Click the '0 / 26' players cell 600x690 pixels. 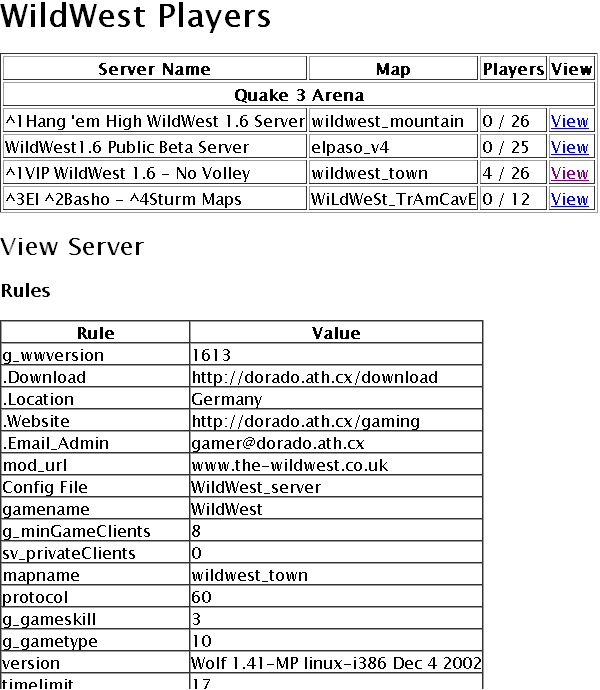point(513,121)
